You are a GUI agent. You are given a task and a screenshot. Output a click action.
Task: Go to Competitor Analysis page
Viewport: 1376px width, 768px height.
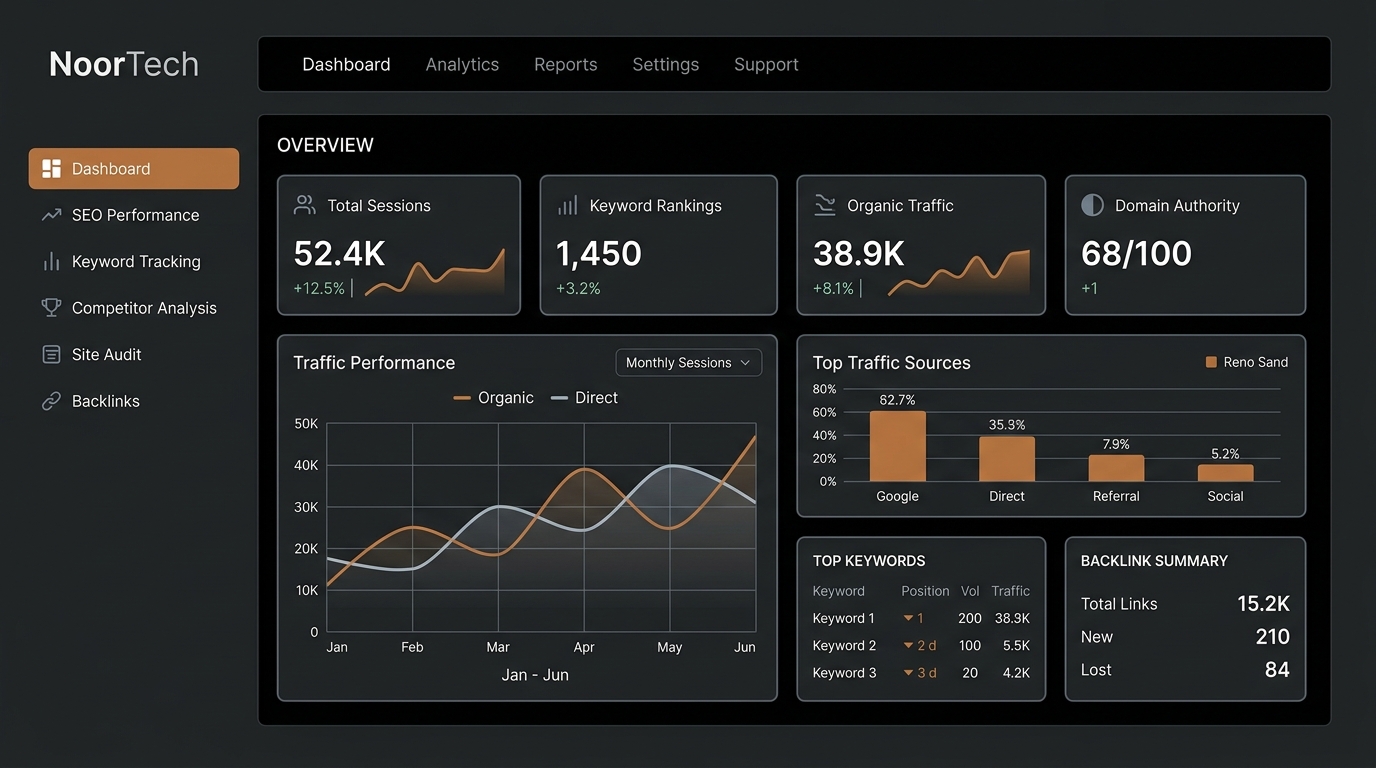(134, 308)
